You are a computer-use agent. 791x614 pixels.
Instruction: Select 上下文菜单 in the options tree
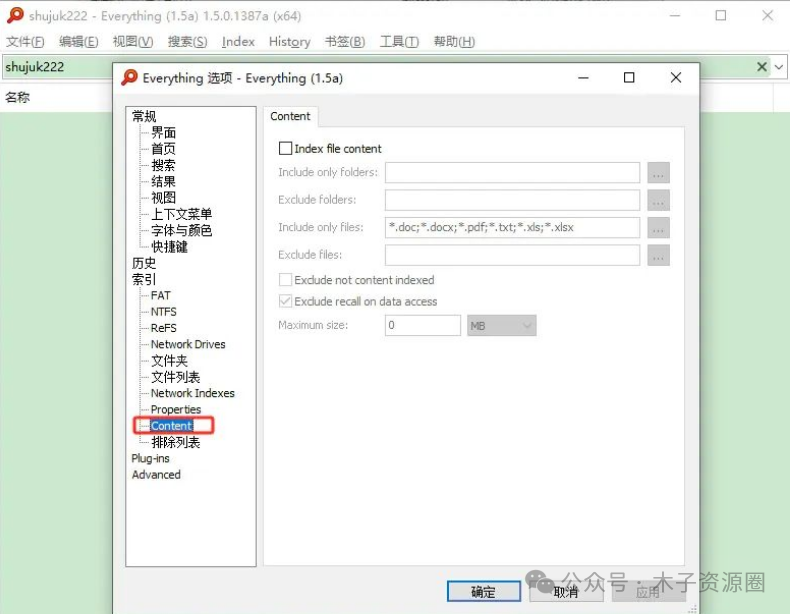pyautogui.click(x=182, y=214)
